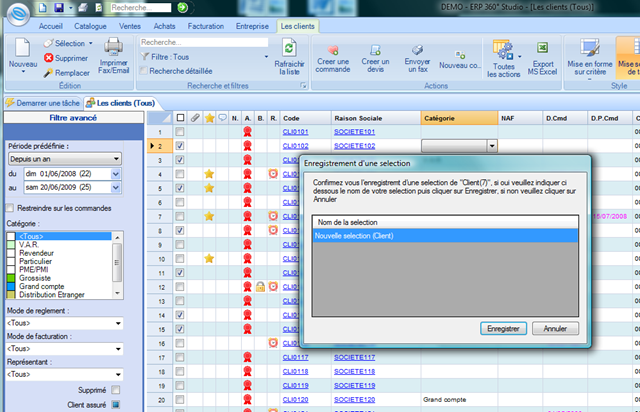640x412 pixels.
Task: Click Créer une commande icon
Action: tap(333, 50)
